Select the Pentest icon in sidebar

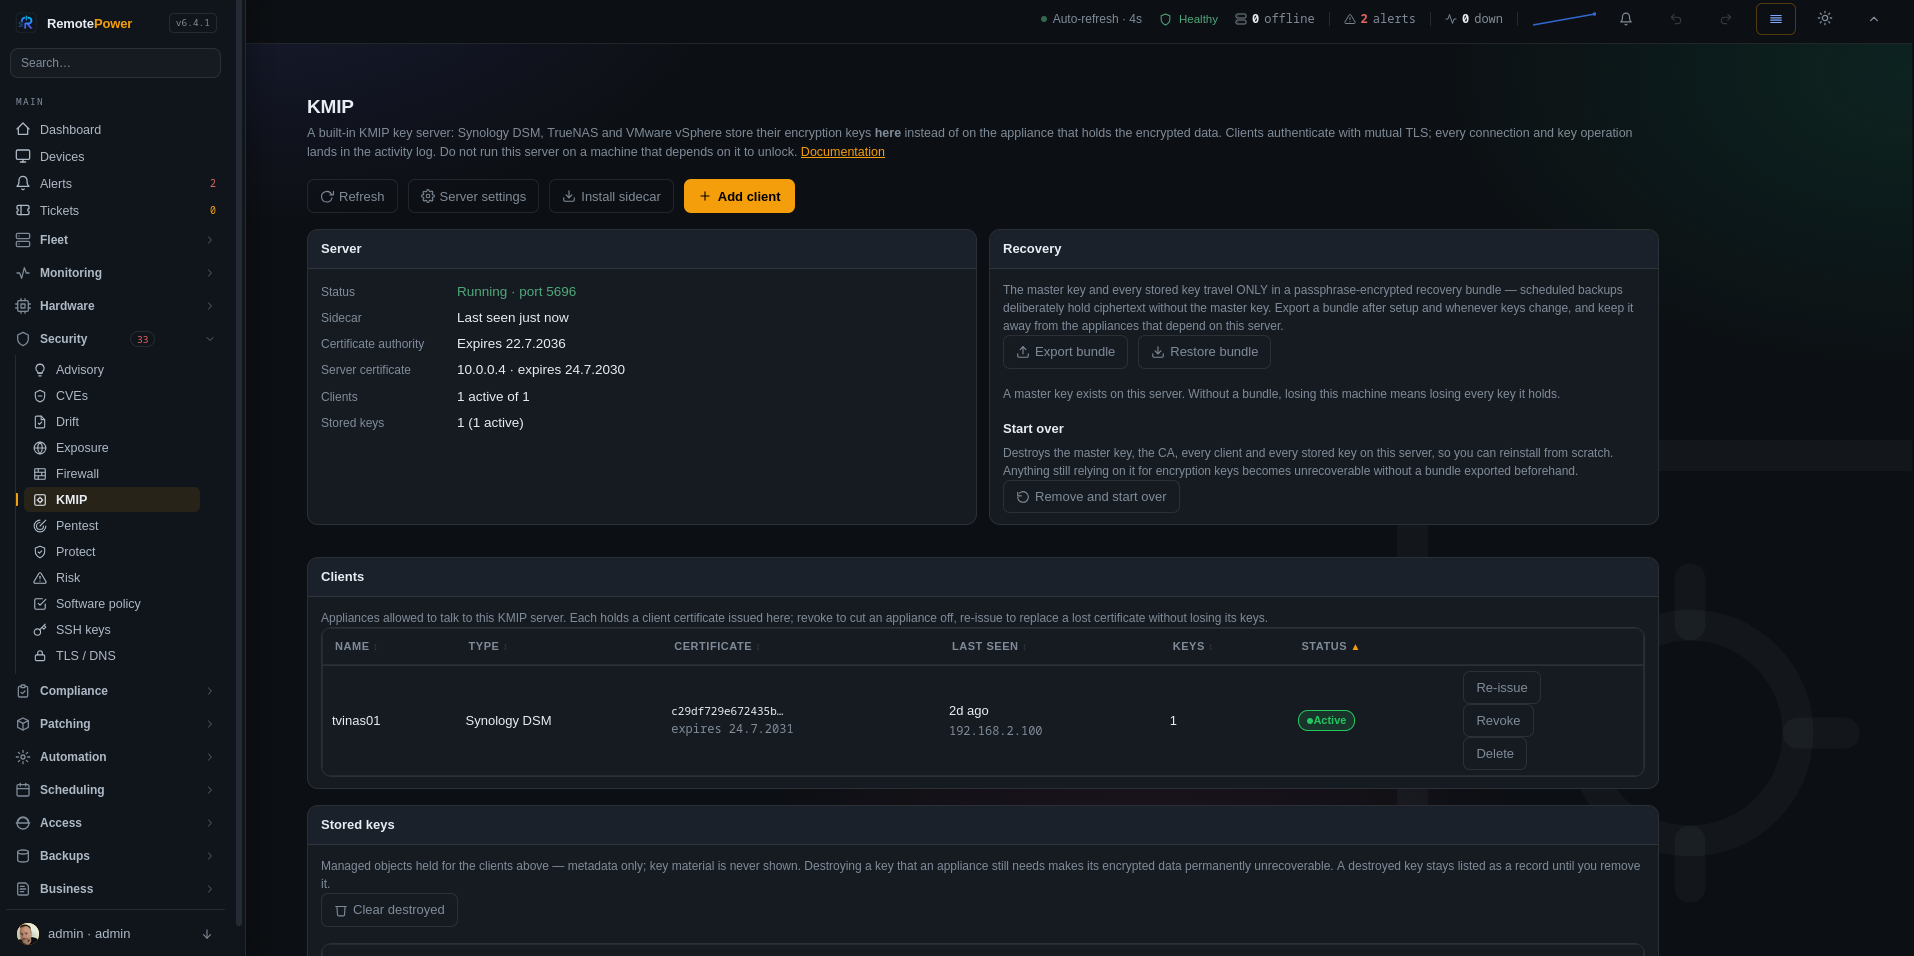point(40,526)
